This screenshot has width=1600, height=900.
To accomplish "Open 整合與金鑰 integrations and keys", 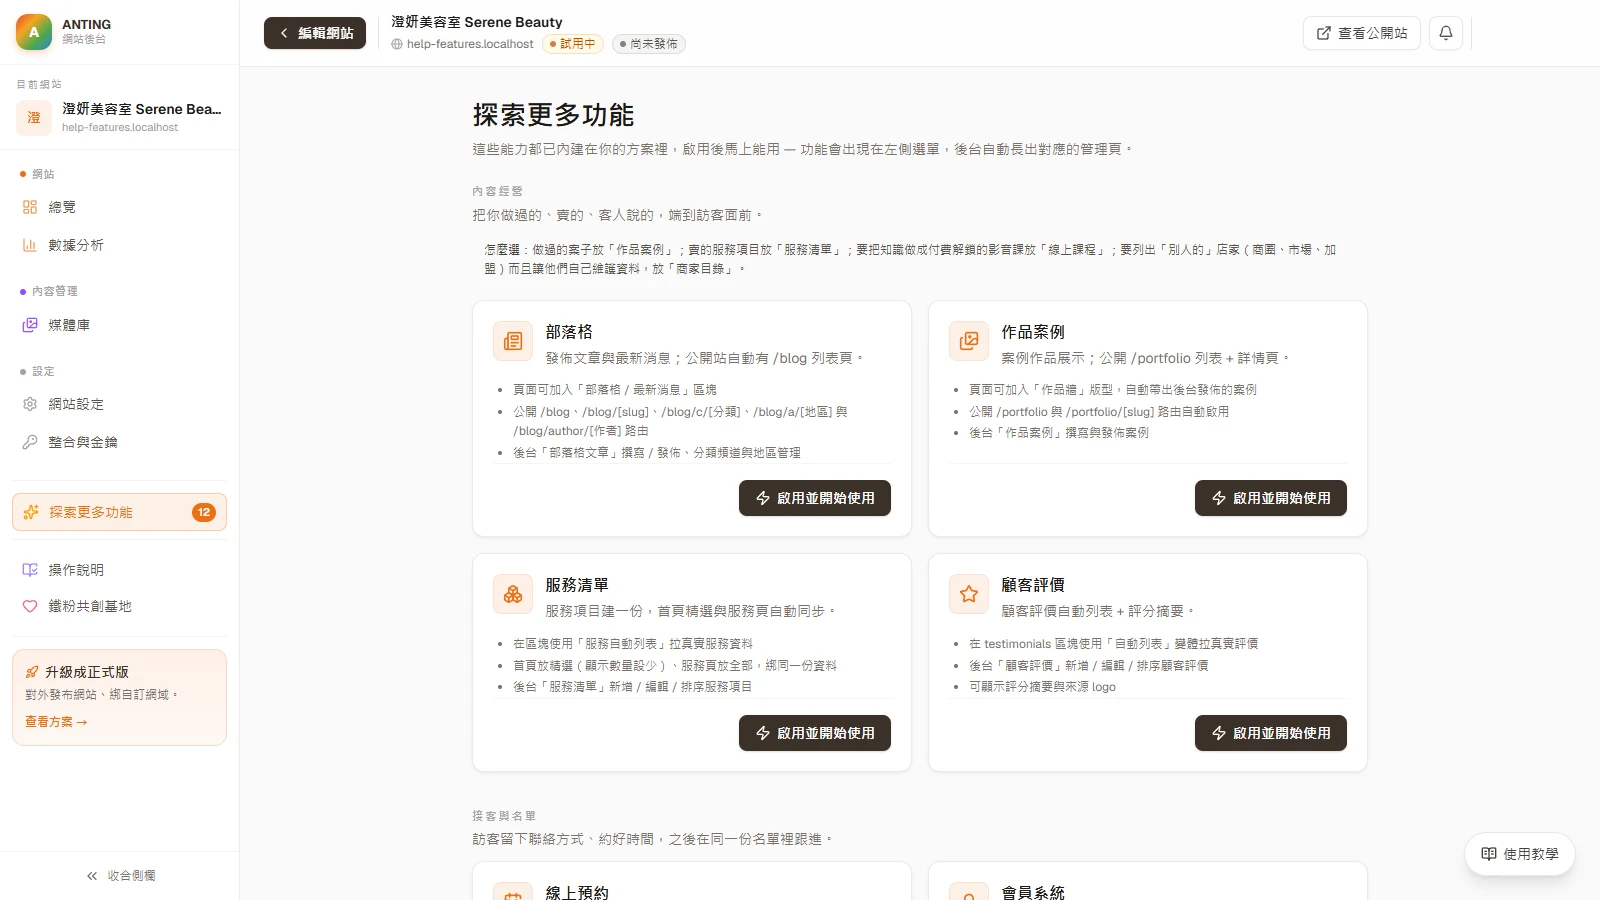I will 119,442.
